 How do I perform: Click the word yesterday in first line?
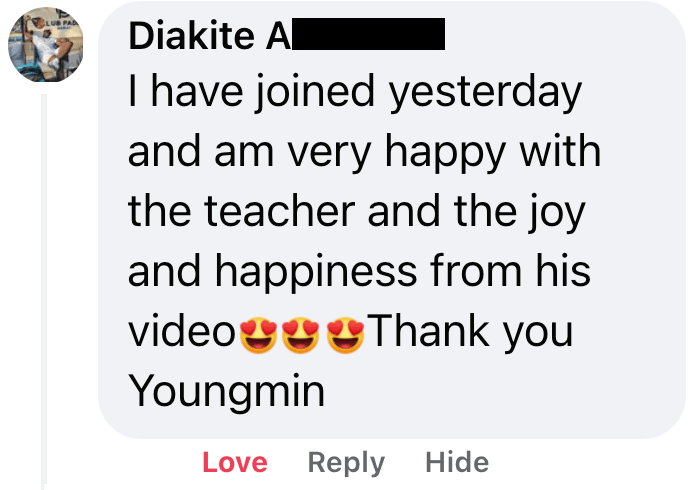pos(485,93)
